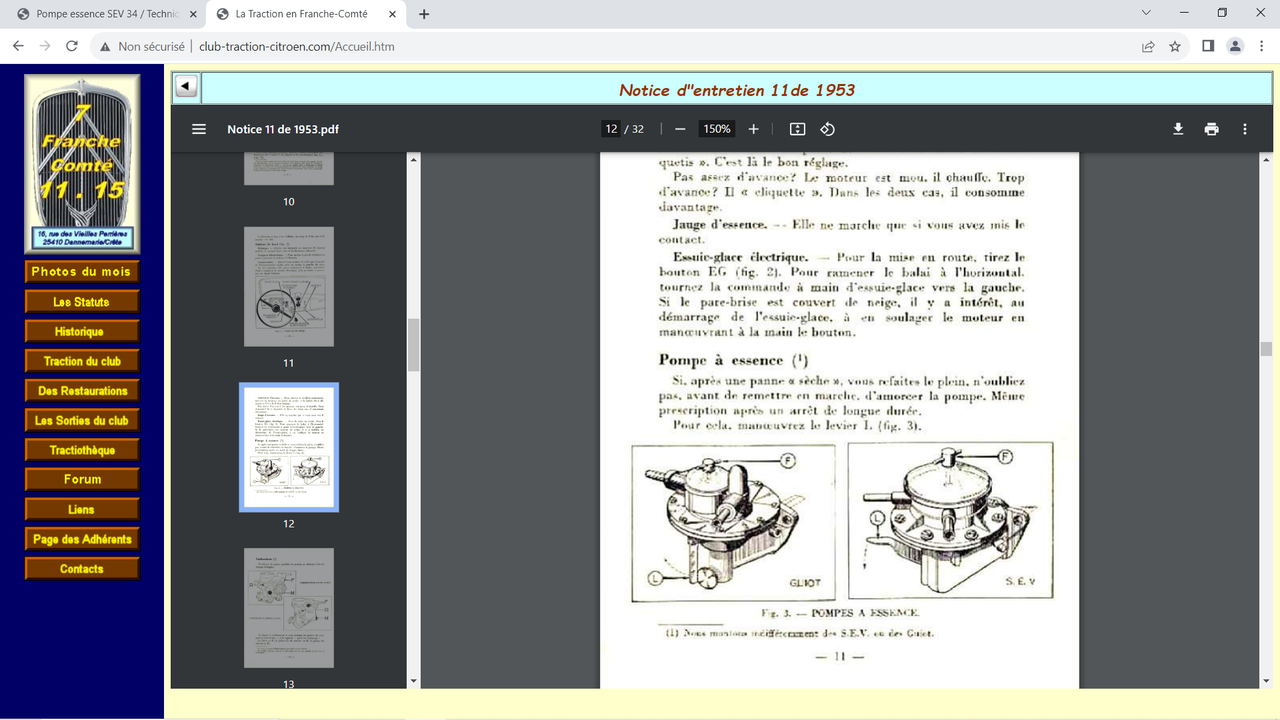Go forward in browser history
Viewport: 1280px width, 720px height.
(45, 46)
